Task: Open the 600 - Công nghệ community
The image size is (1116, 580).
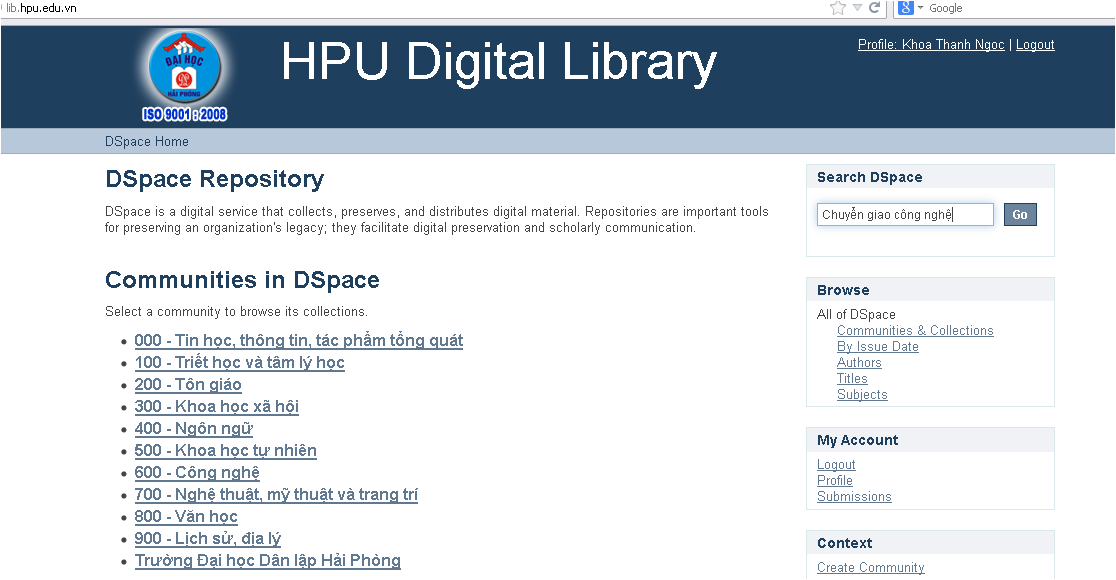Action: tap(197, 473)
